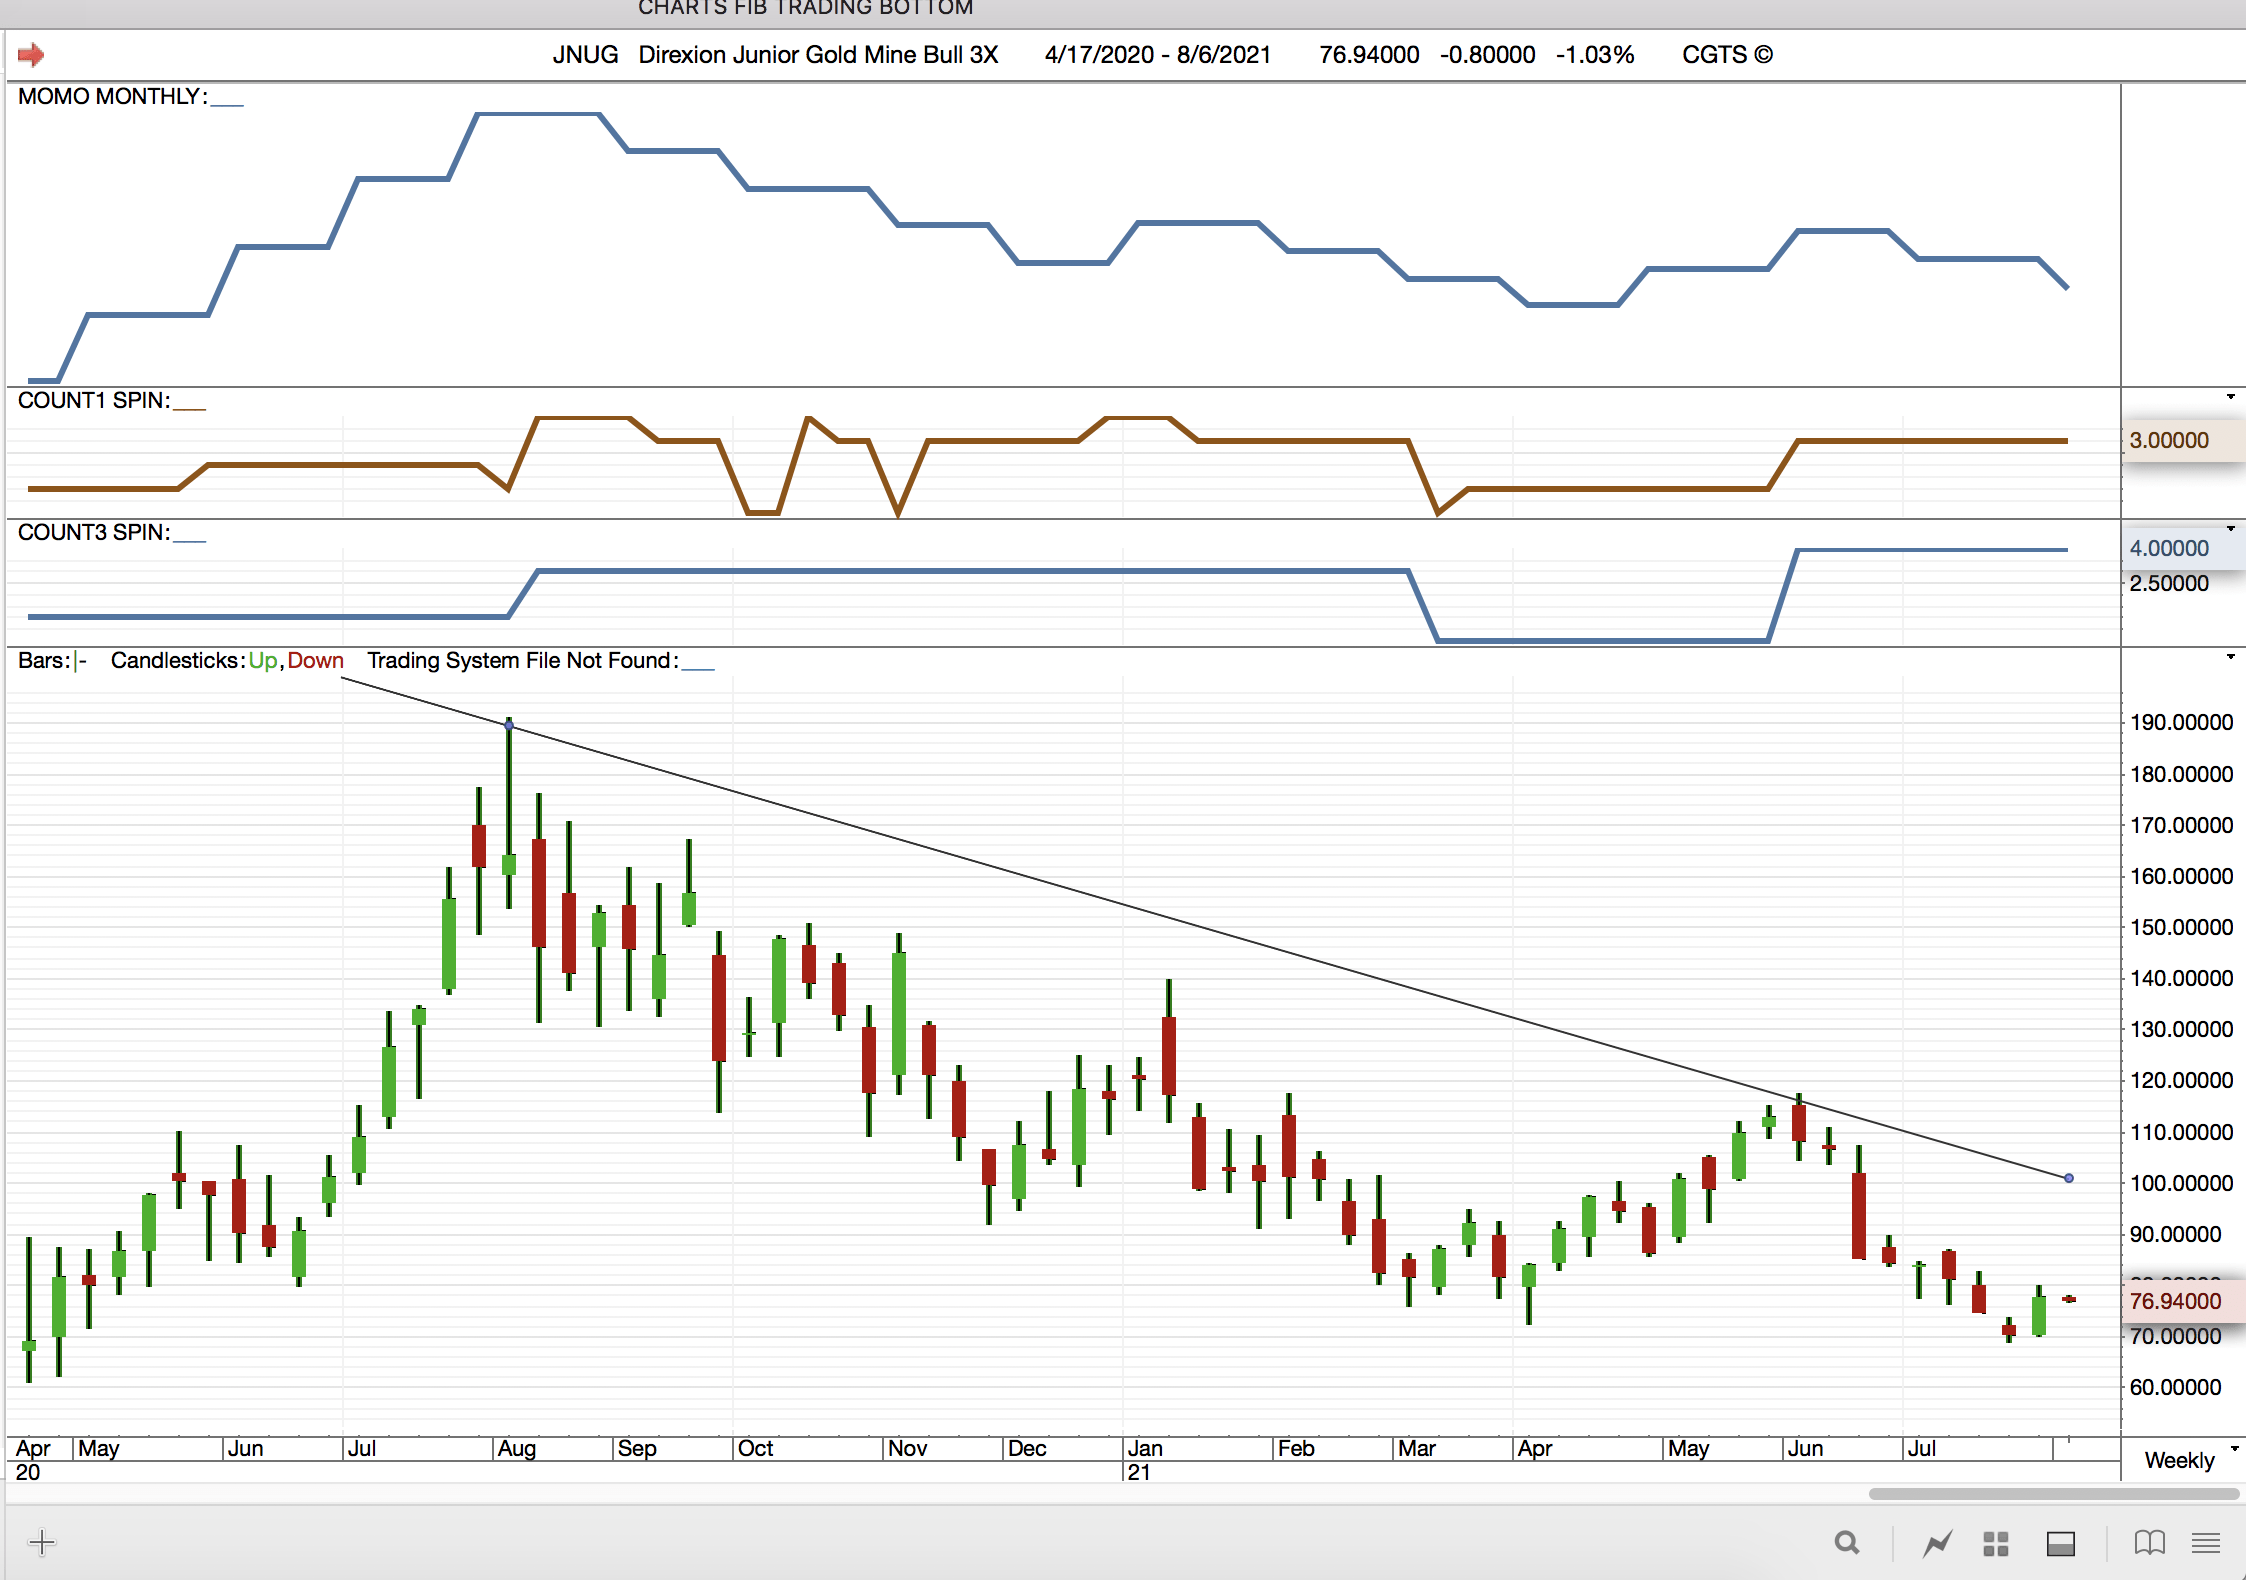Click the trendline endpoint handle near 100

2069,1178
